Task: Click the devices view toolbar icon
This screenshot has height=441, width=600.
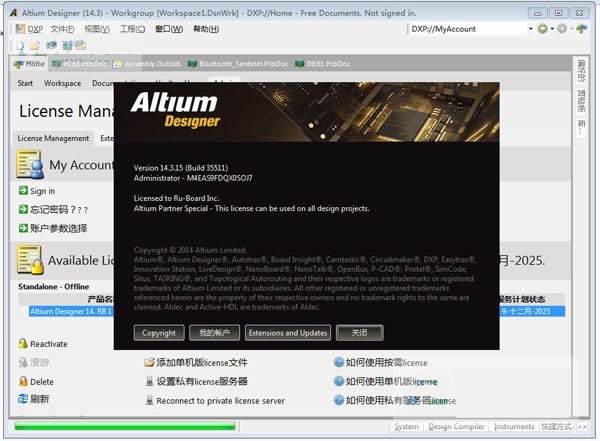Action: coord(67,46)
